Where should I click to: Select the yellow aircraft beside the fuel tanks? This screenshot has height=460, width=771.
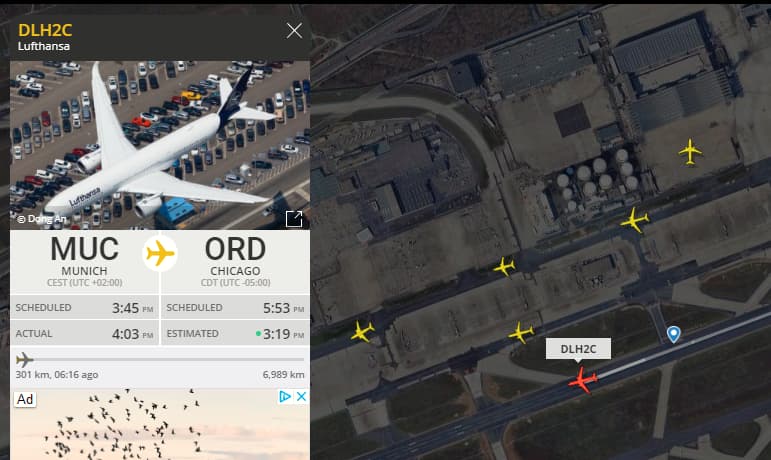coord(635,220)
